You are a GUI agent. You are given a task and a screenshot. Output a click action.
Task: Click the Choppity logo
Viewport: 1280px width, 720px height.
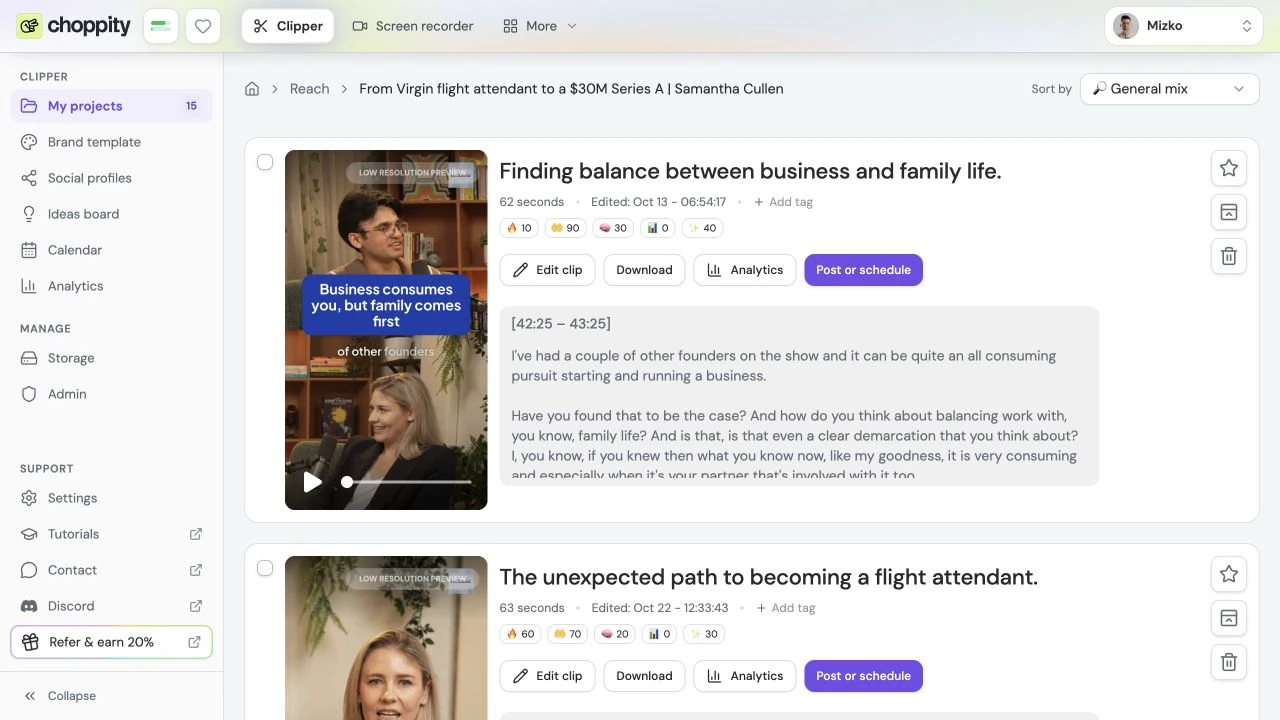coord(73,26)
